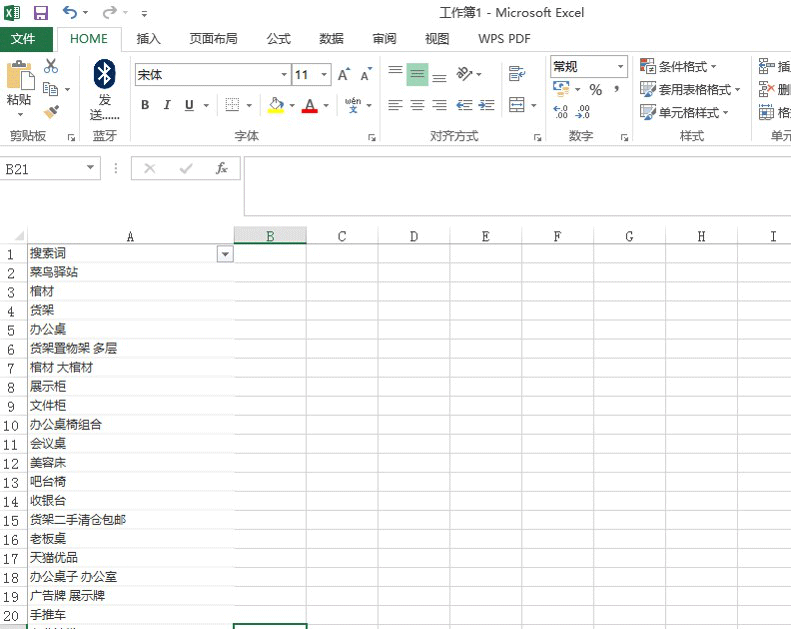Toggle Italic formatting
This screenshot has height=629, width=792.
[x=166, y=105]
